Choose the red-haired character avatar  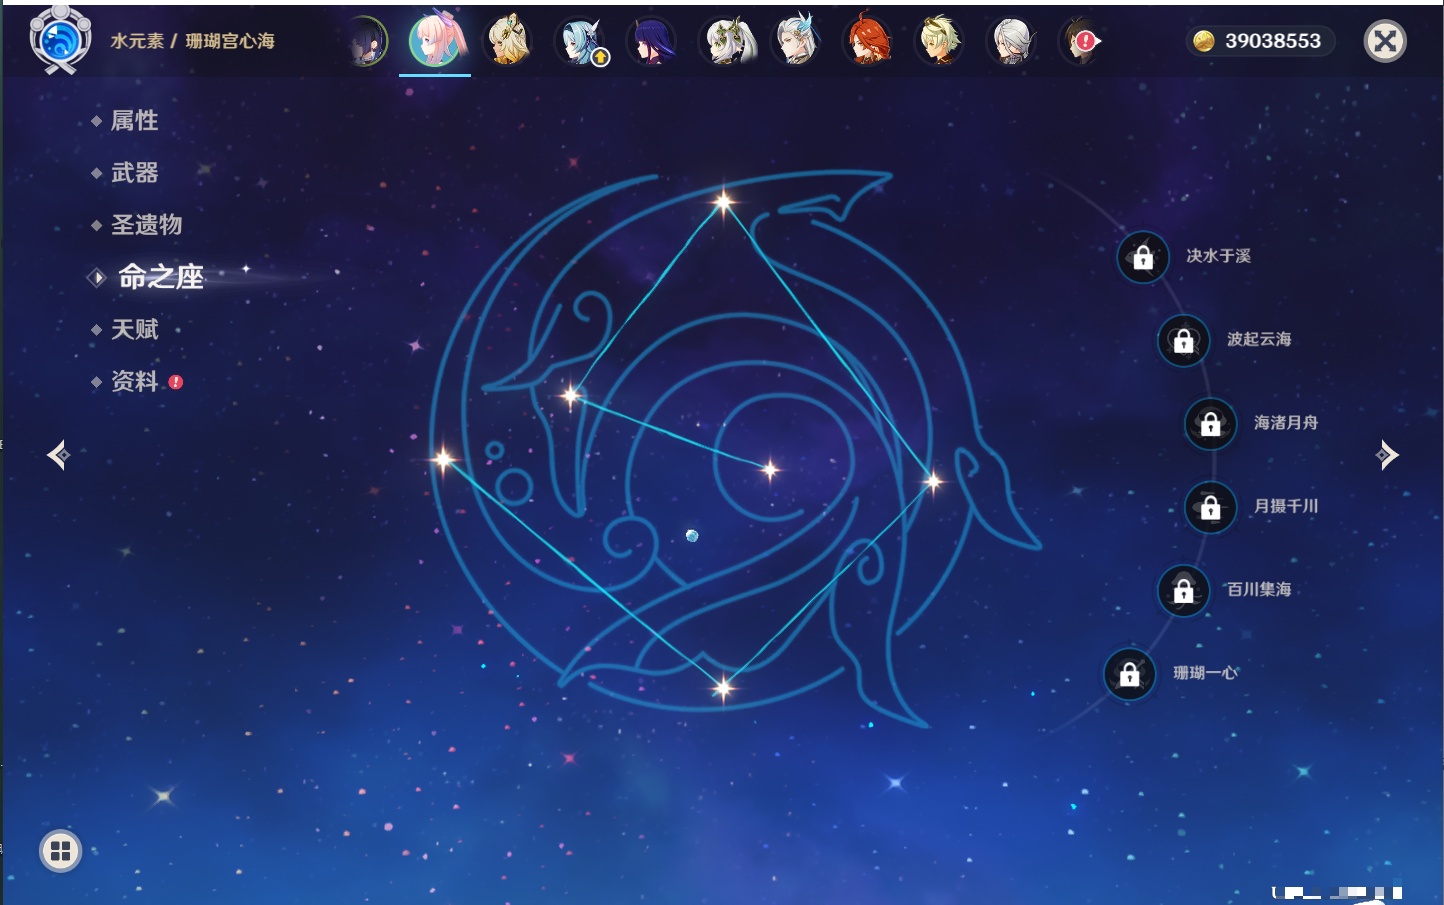click(x=867, y=41)
